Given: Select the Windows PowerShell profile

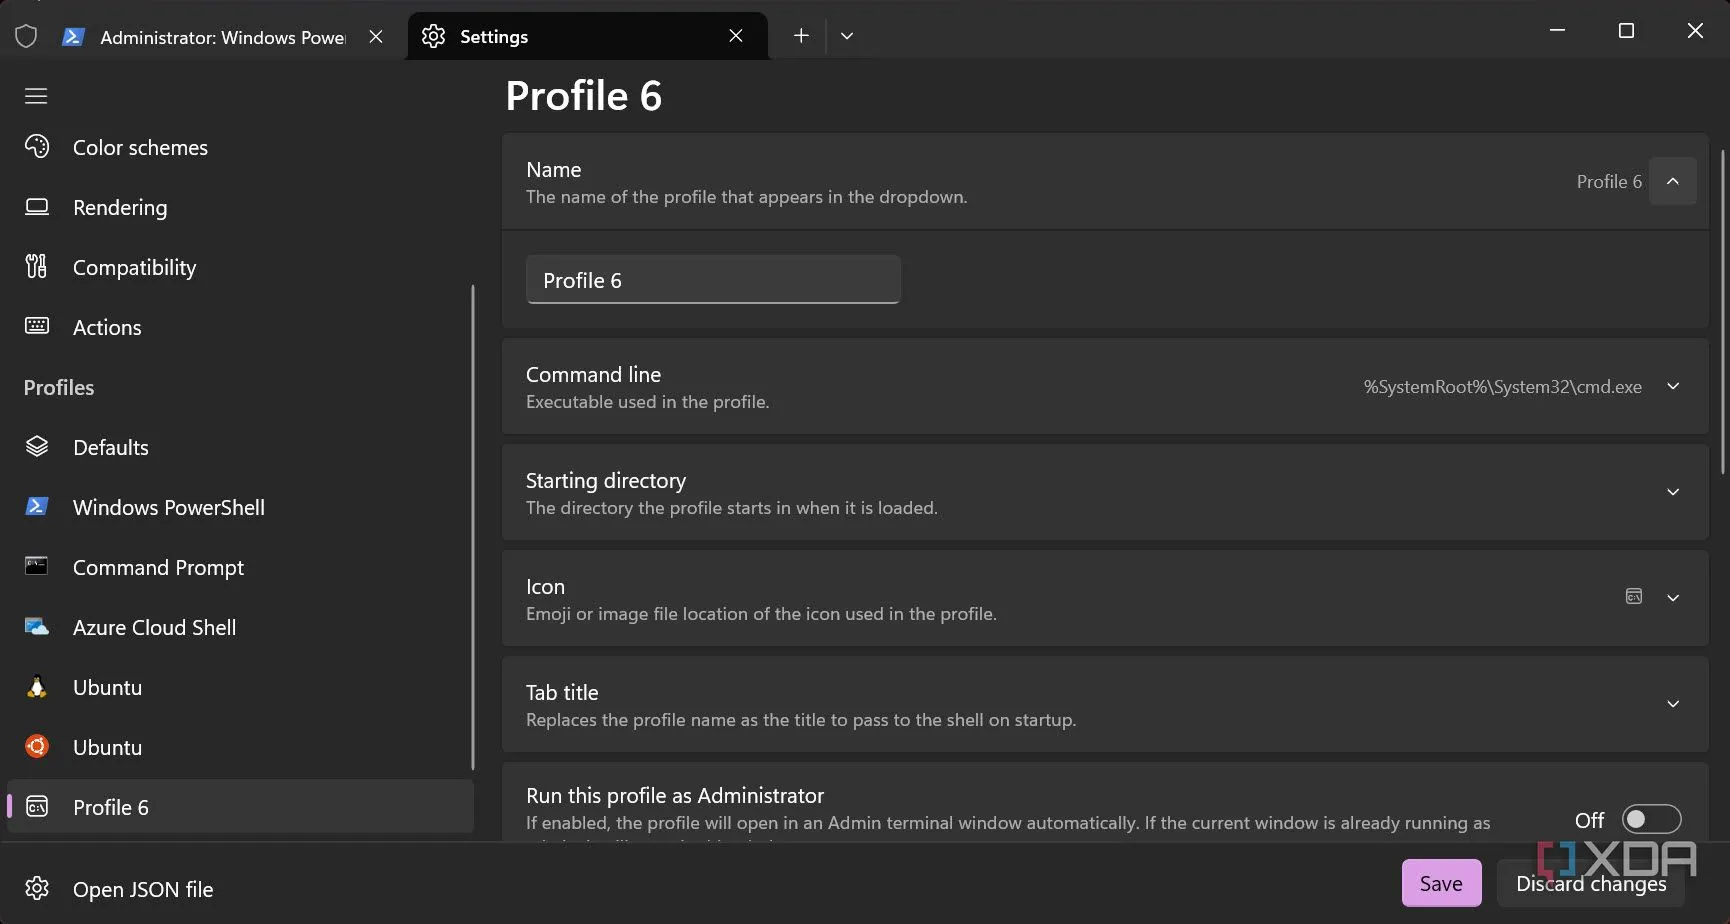Looking at the screenshot, I should pos(168,508).
